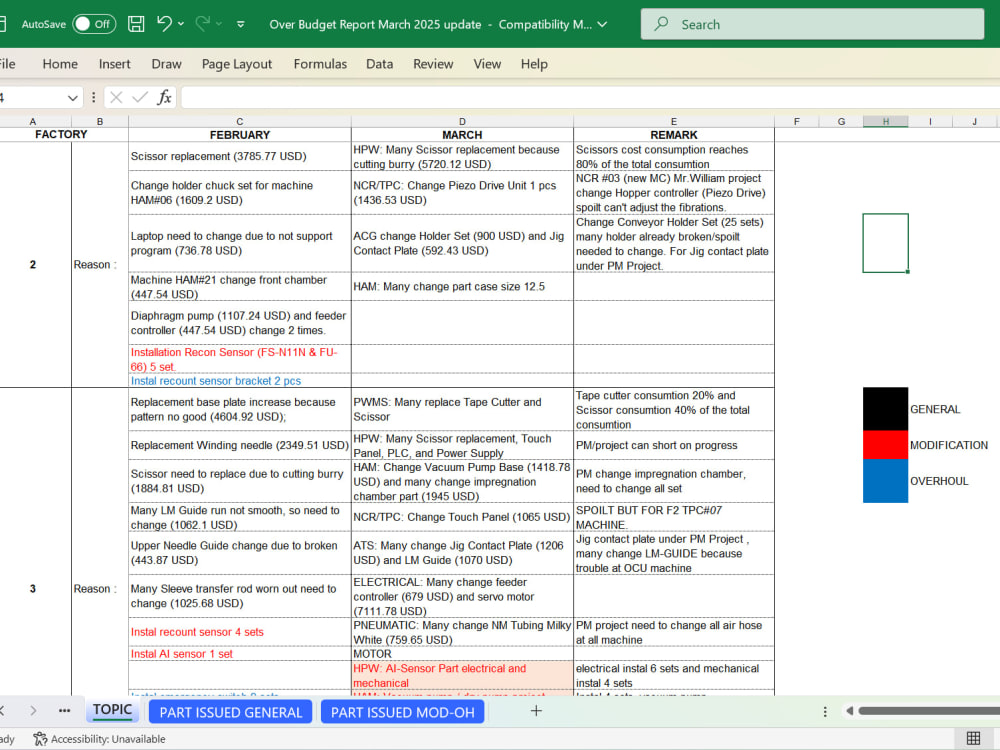Open the Review ribbon tab
Screen dimensions: 1000x750
click(433, 64)
